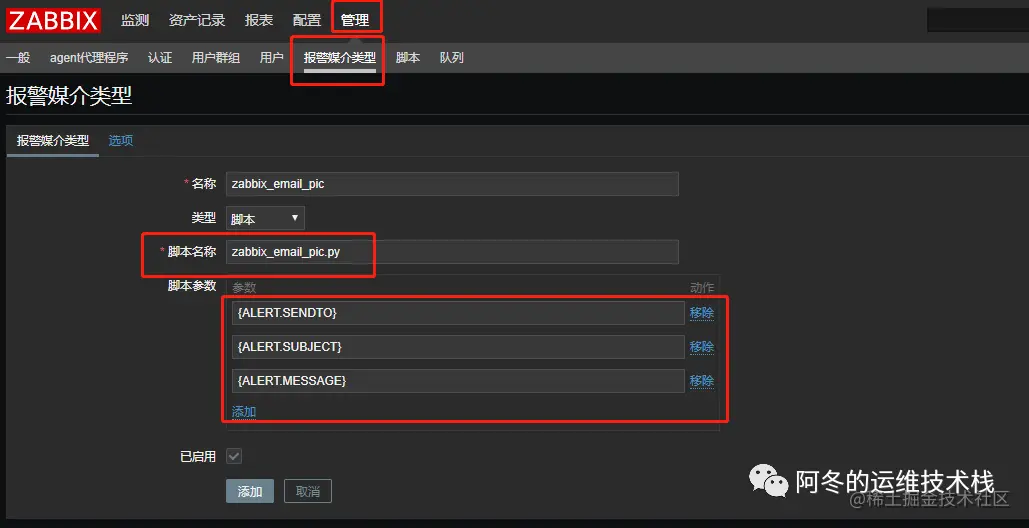Click the 脚本参数 label
The height and width of the screenshot is (528, 1029).
(192, 286)
